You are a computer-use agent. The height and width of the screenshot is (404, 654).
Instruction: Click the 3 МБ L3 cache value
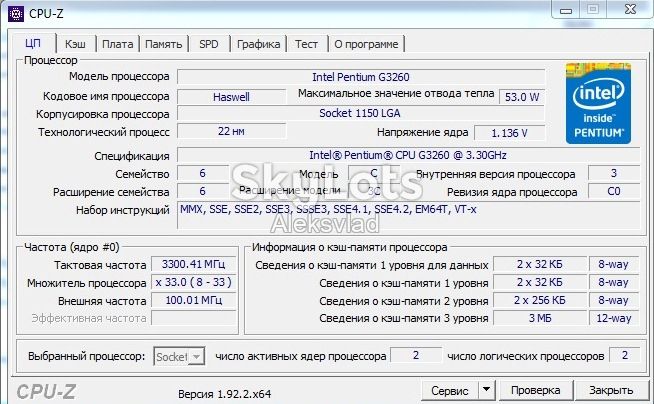point(540,318)
